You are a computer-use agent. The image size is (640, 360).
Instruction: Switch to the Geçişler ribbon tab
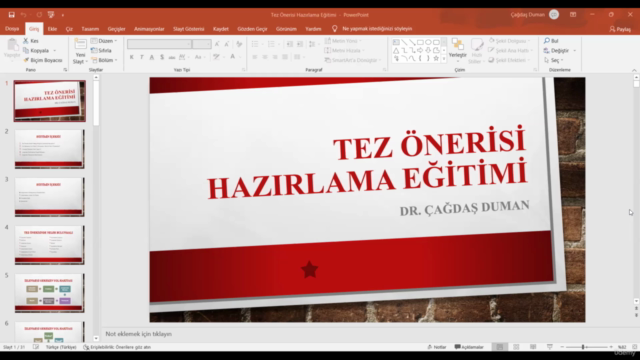point(116,29)
